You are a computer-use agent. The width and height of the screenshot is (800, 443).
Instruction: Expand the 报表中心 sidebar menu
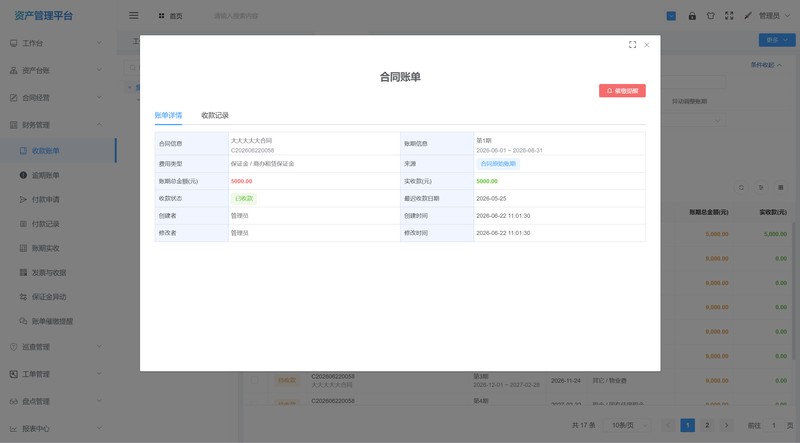(x=56, y=429)
